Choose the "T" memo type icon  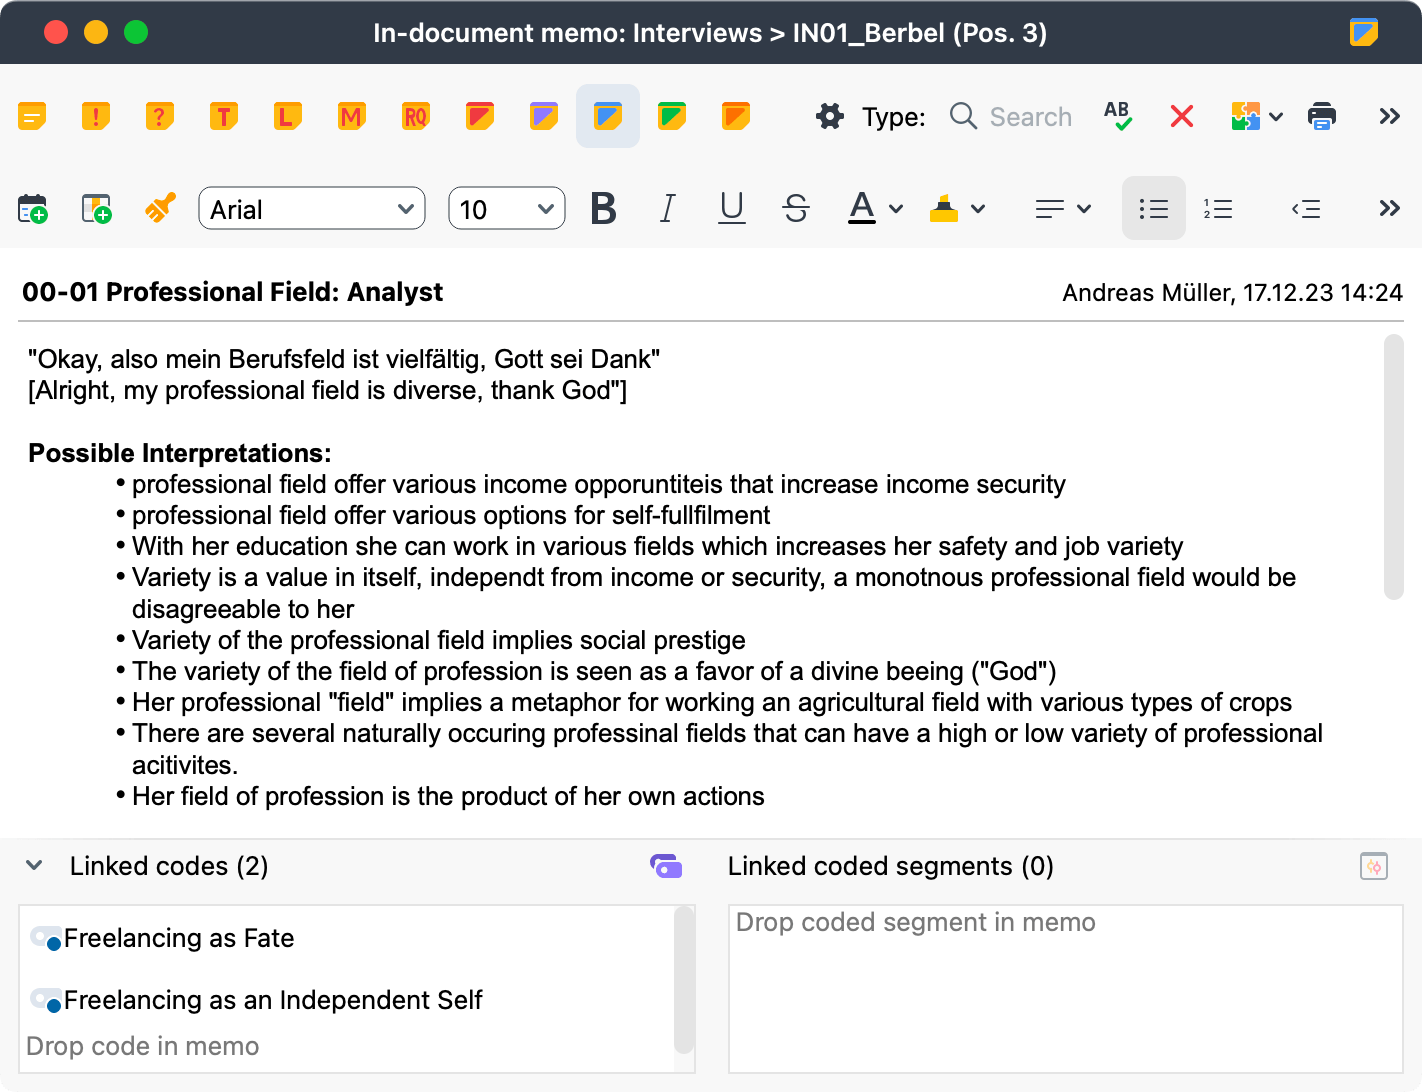click(223, 116)
